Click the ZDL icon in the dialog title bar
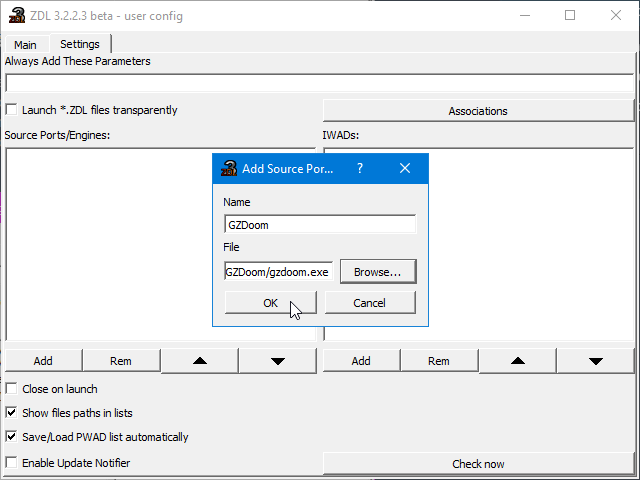Screen dimensions: 640x480 (228, 169)
